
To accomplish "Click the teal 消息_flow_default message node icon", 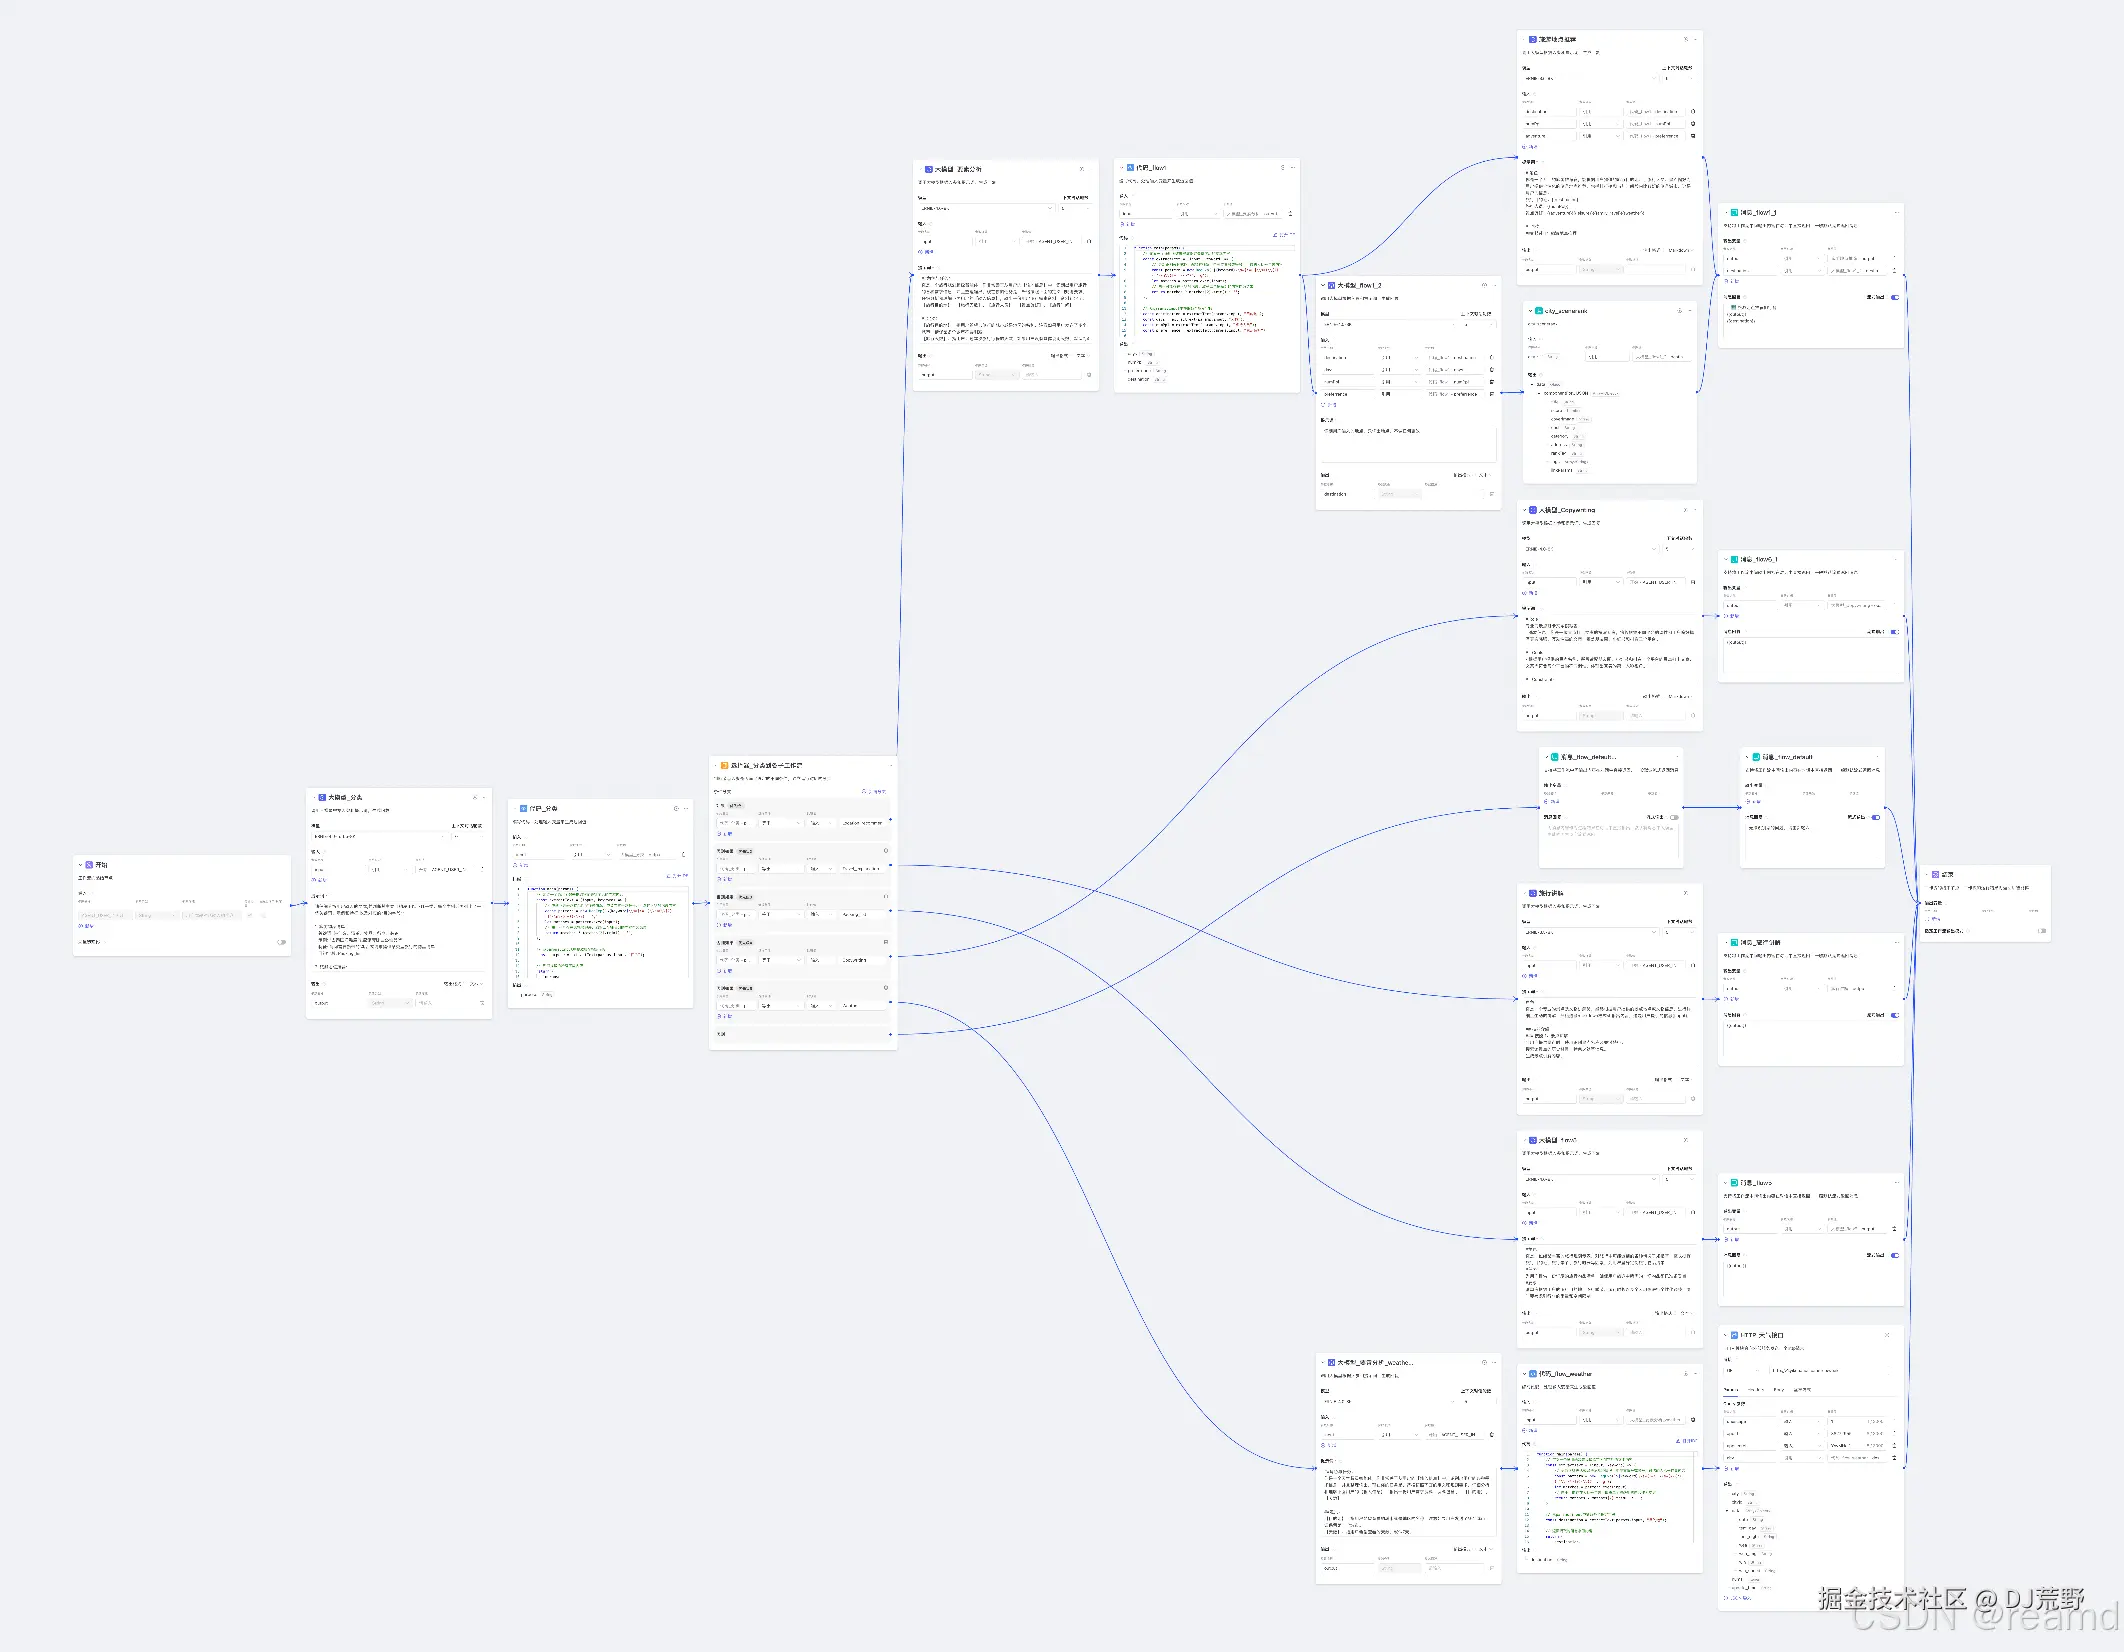I will [x=1555, y=758].
